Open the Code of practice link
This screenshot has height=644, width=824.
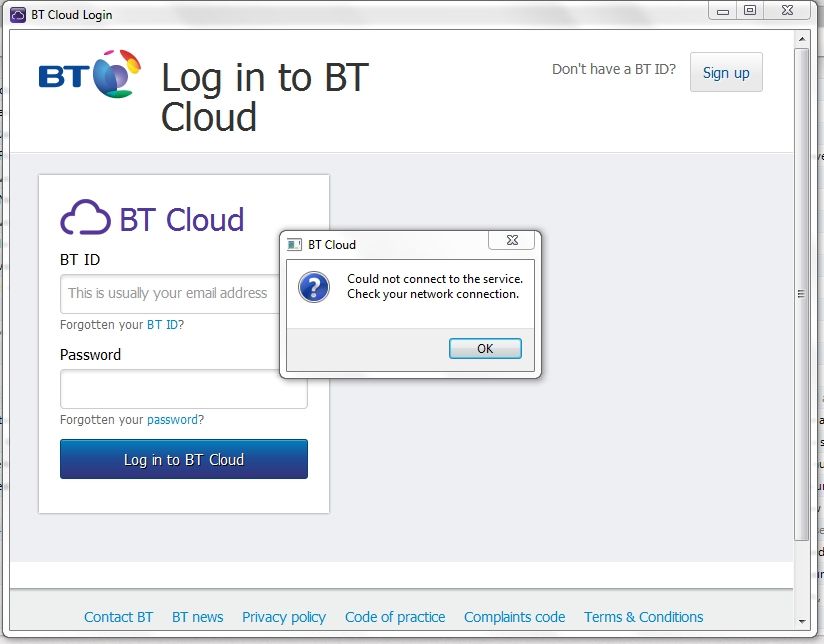click(x=395, y=617)
